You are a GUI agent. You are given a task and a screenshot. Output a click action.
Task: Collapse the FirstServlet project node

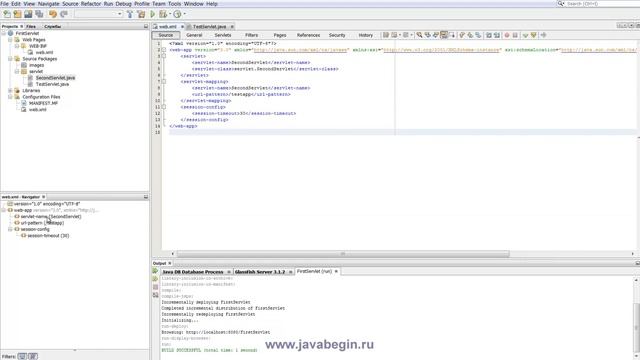point(4,33)
